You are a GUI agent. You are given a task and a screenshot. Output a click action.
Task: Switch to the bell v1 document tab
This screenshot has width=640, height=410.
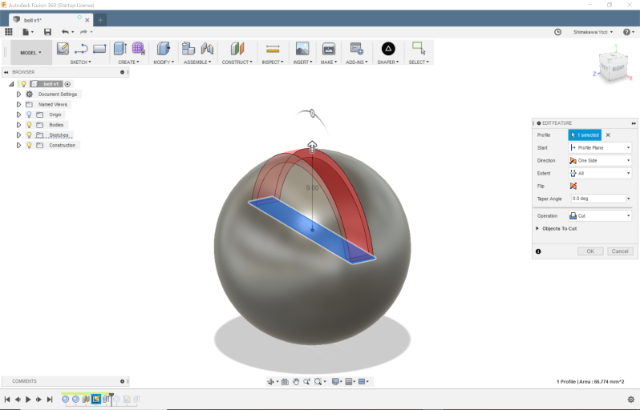(x=51, y=20)
